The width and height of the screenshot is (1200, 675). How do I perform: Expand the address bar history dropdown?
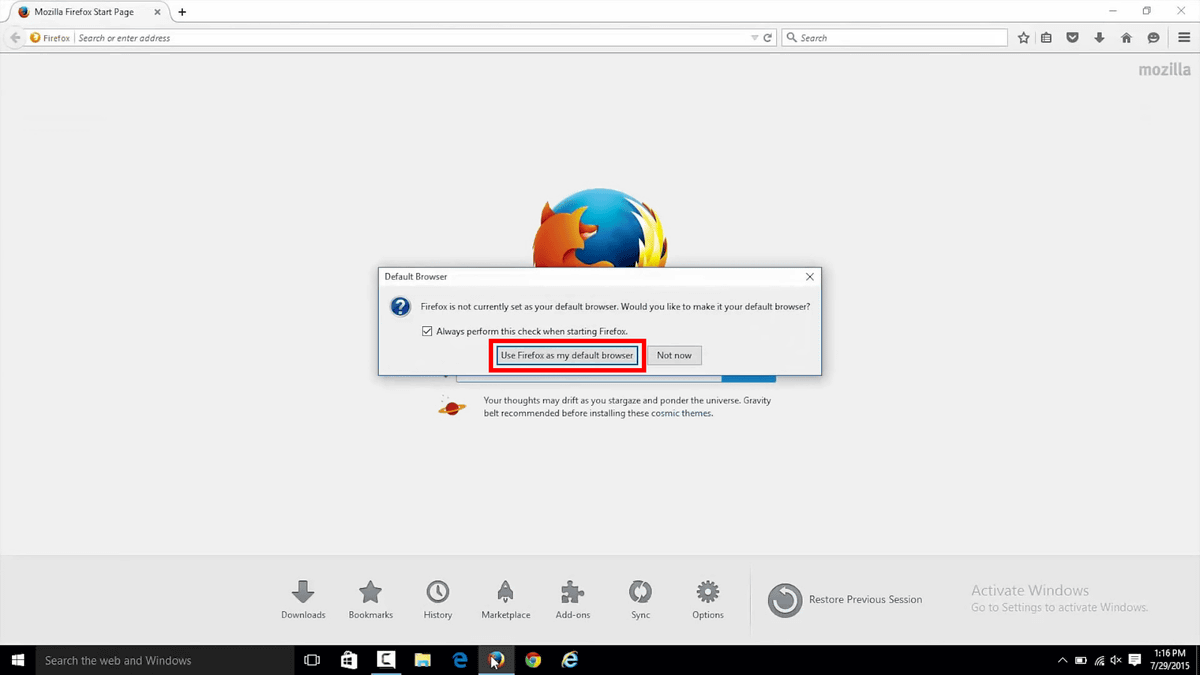coord(755,38)
